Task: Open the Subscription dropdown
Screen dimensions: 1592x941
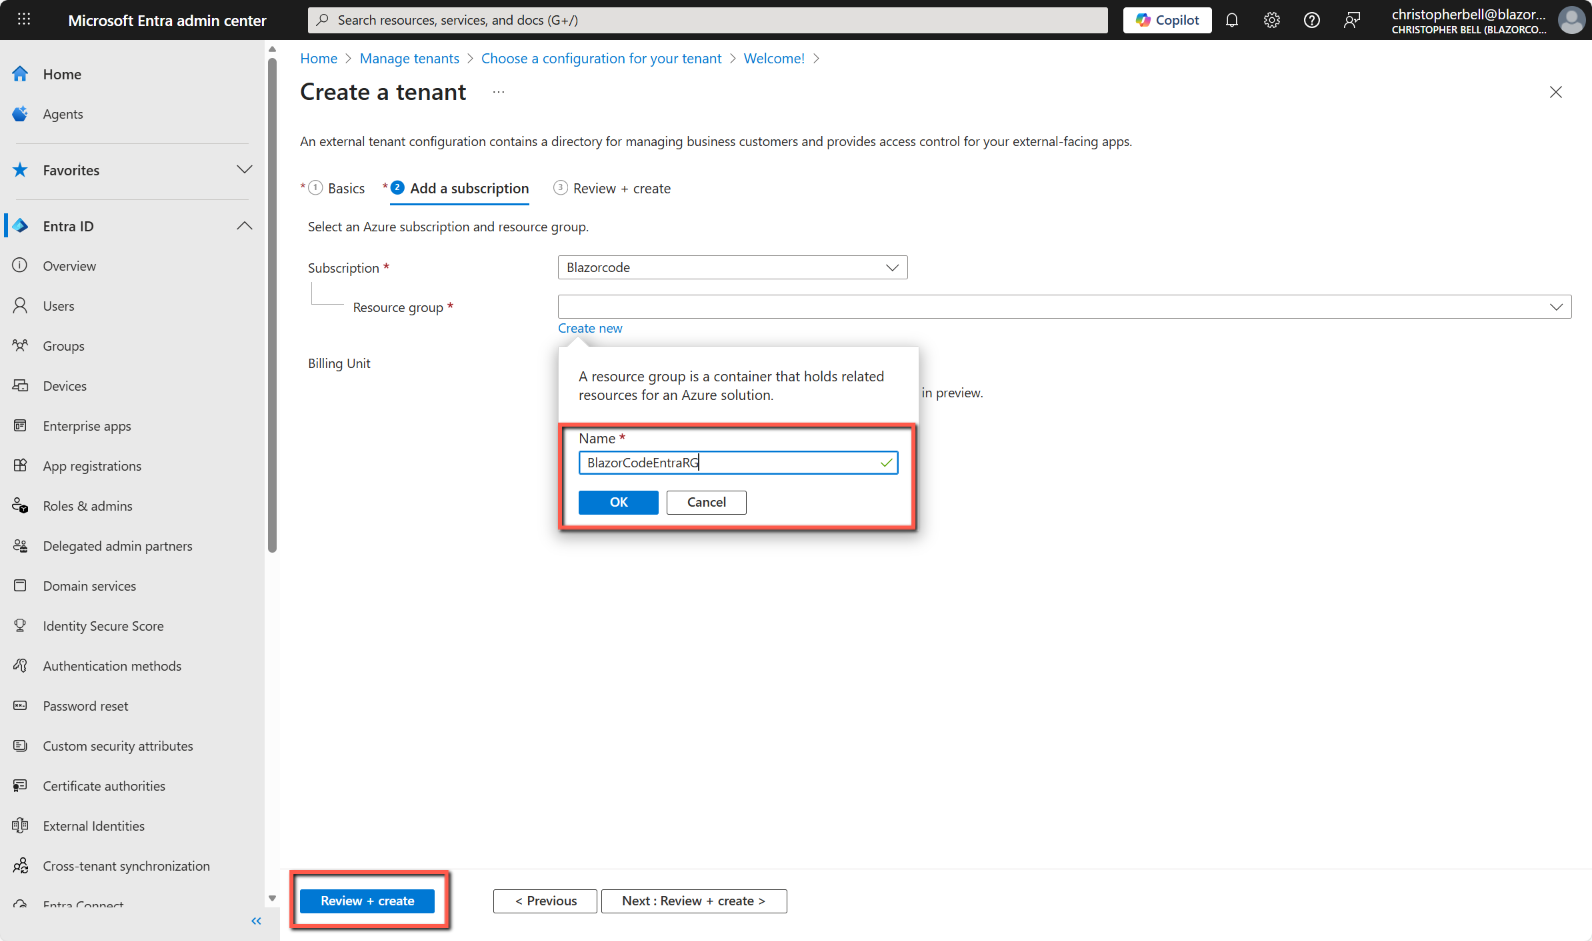Action: [x=732, y=268]
